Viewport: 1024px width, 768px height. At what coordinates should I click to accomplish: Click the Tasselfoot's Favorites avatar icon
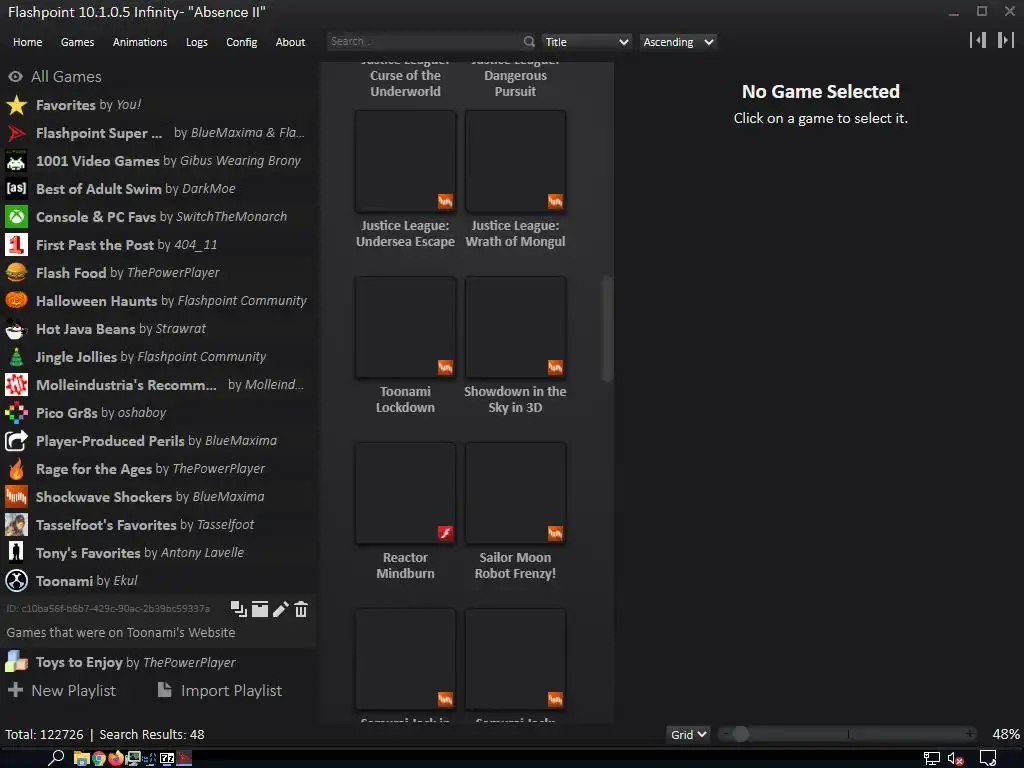point(16,525)
